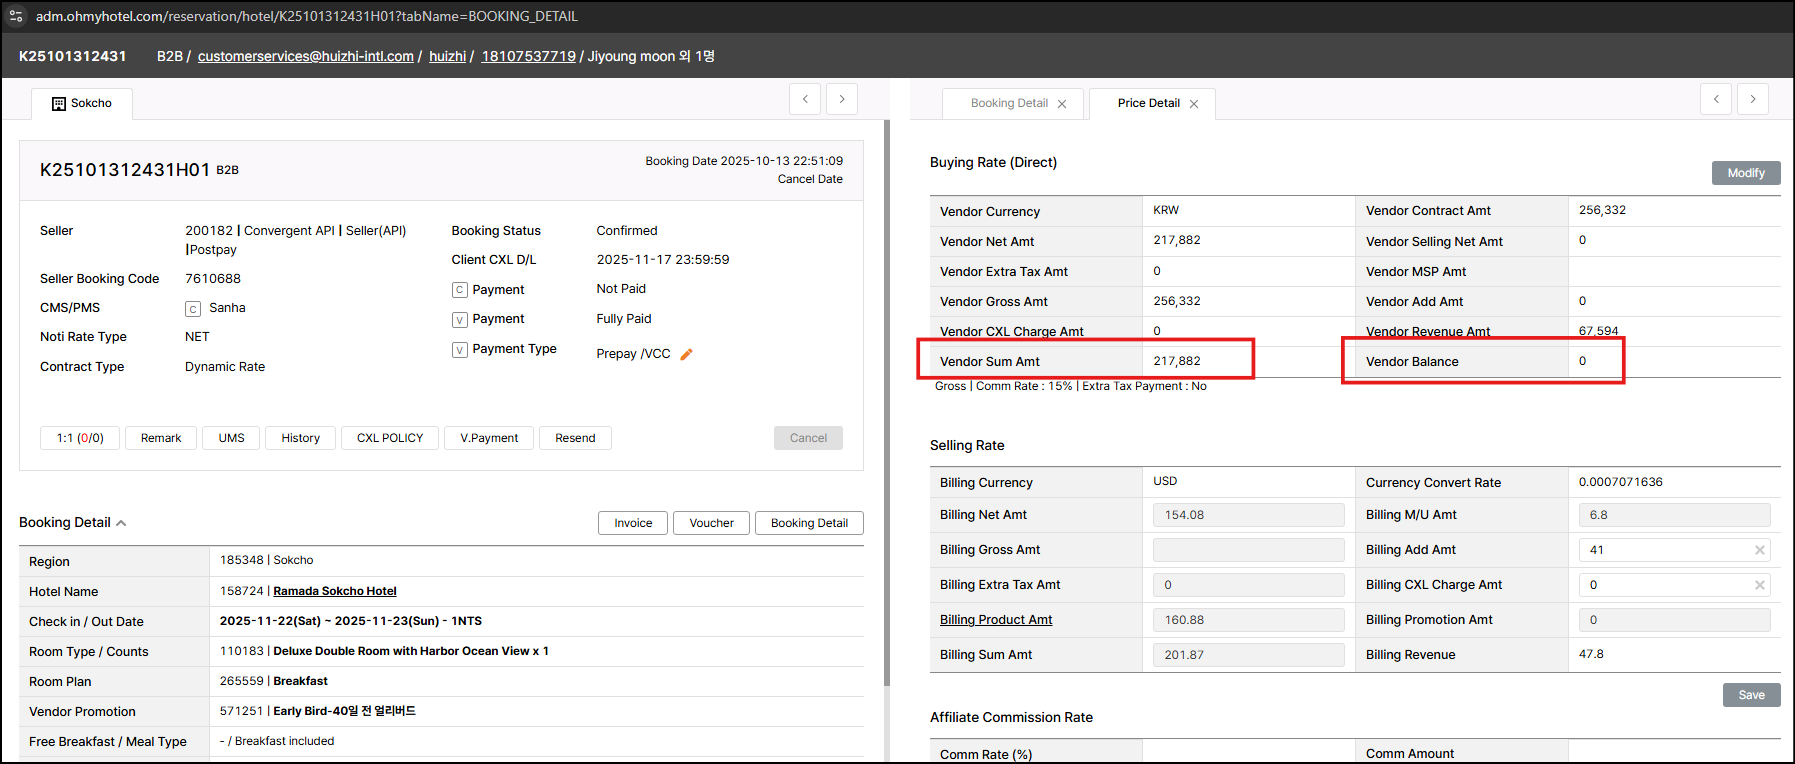
Task: Click into the Billing Add Amt input field
Action: pos(1665,550)
